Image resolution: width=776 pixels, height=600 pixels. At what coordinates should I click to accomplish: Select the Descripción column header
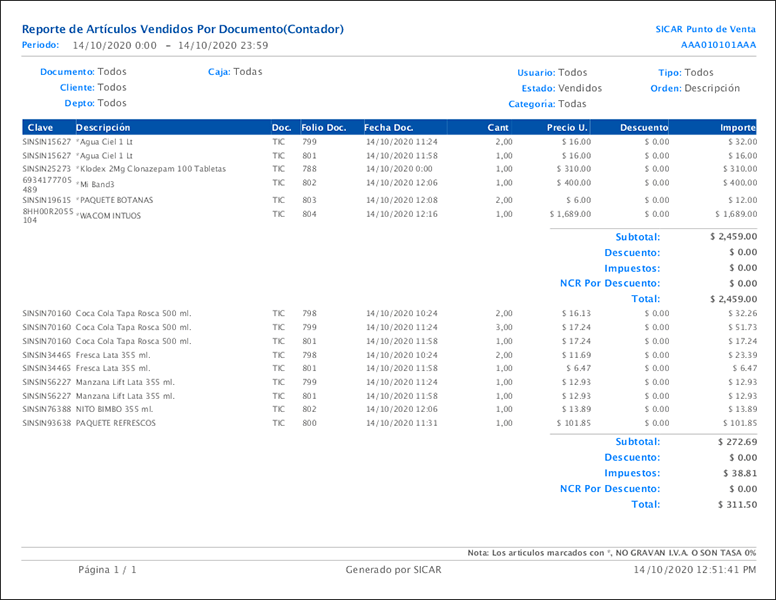pos(103,128)
